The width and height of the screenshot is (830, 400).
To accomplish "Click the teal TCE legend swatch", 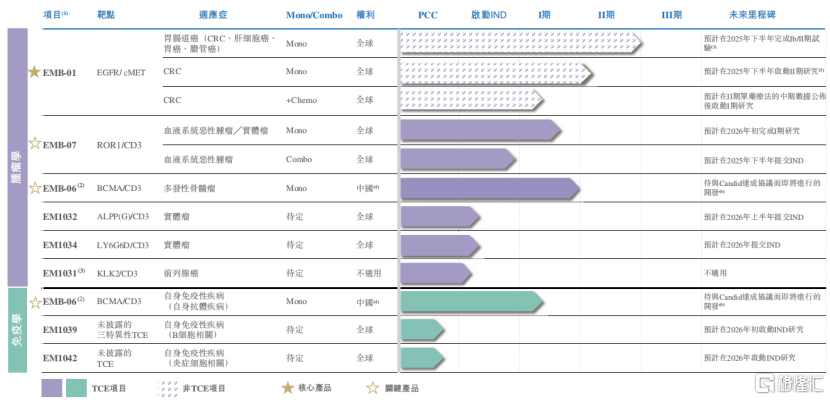I will point(77,388).
